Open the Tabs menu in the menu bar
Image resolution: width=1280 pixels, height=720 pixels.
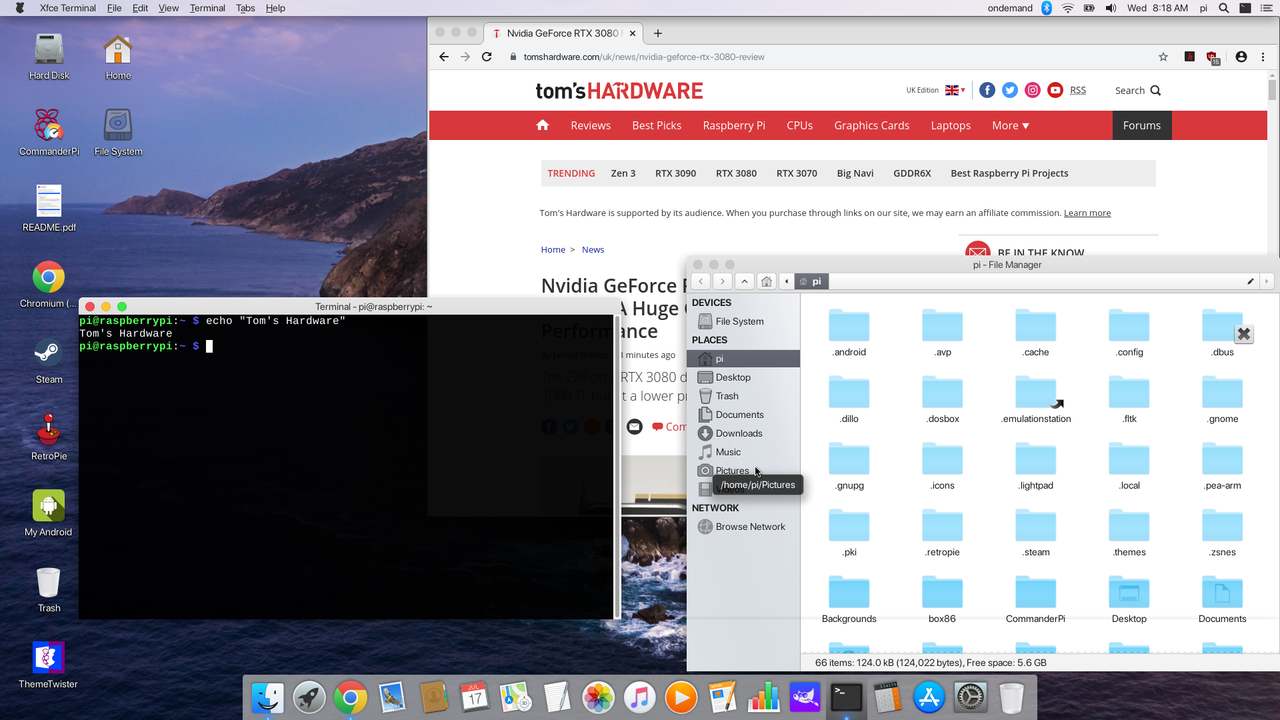click(x=245, y=8)
